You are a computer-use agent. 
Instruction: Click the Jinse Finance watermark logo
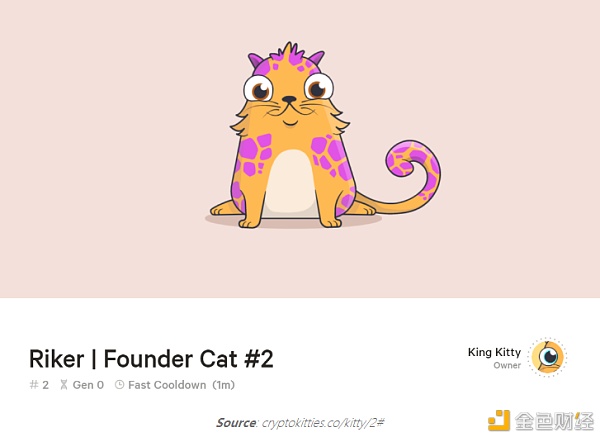point(499,420)
